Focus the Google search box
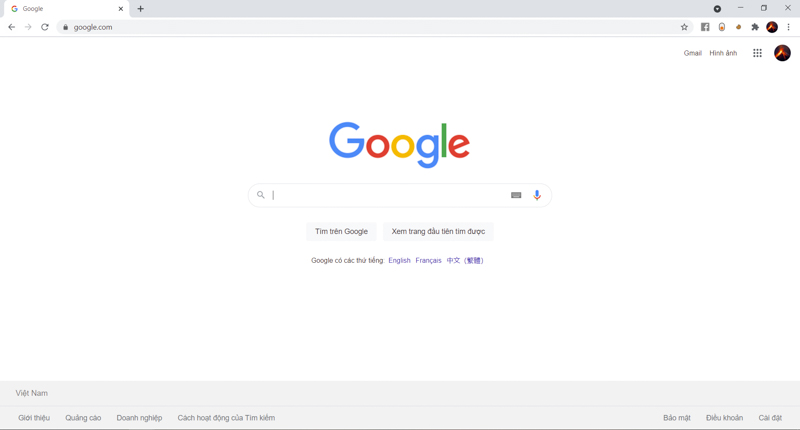 point(390,195)
